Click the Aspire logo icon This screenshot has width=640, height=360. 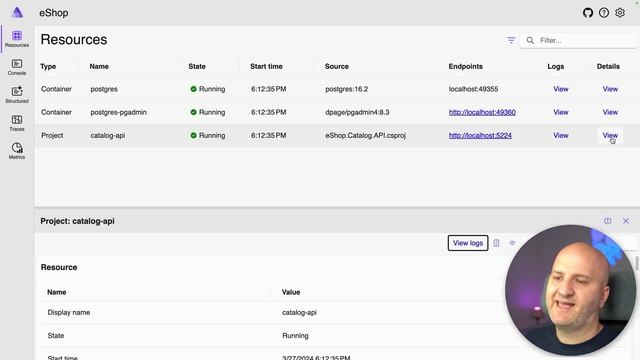[17, 12]
